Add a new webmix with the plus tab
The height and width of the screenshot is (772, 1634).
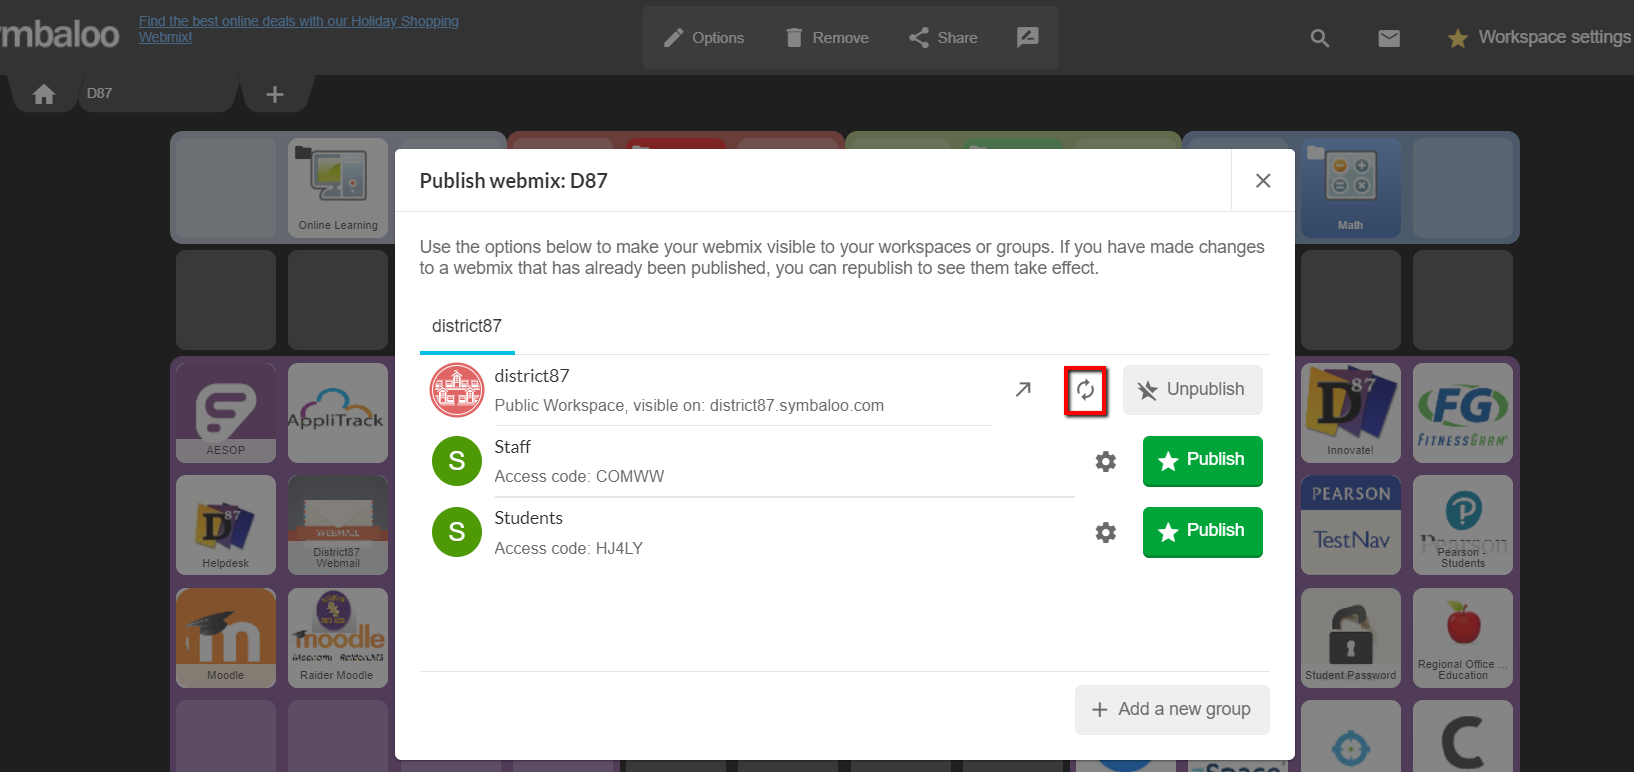point(275,94)
